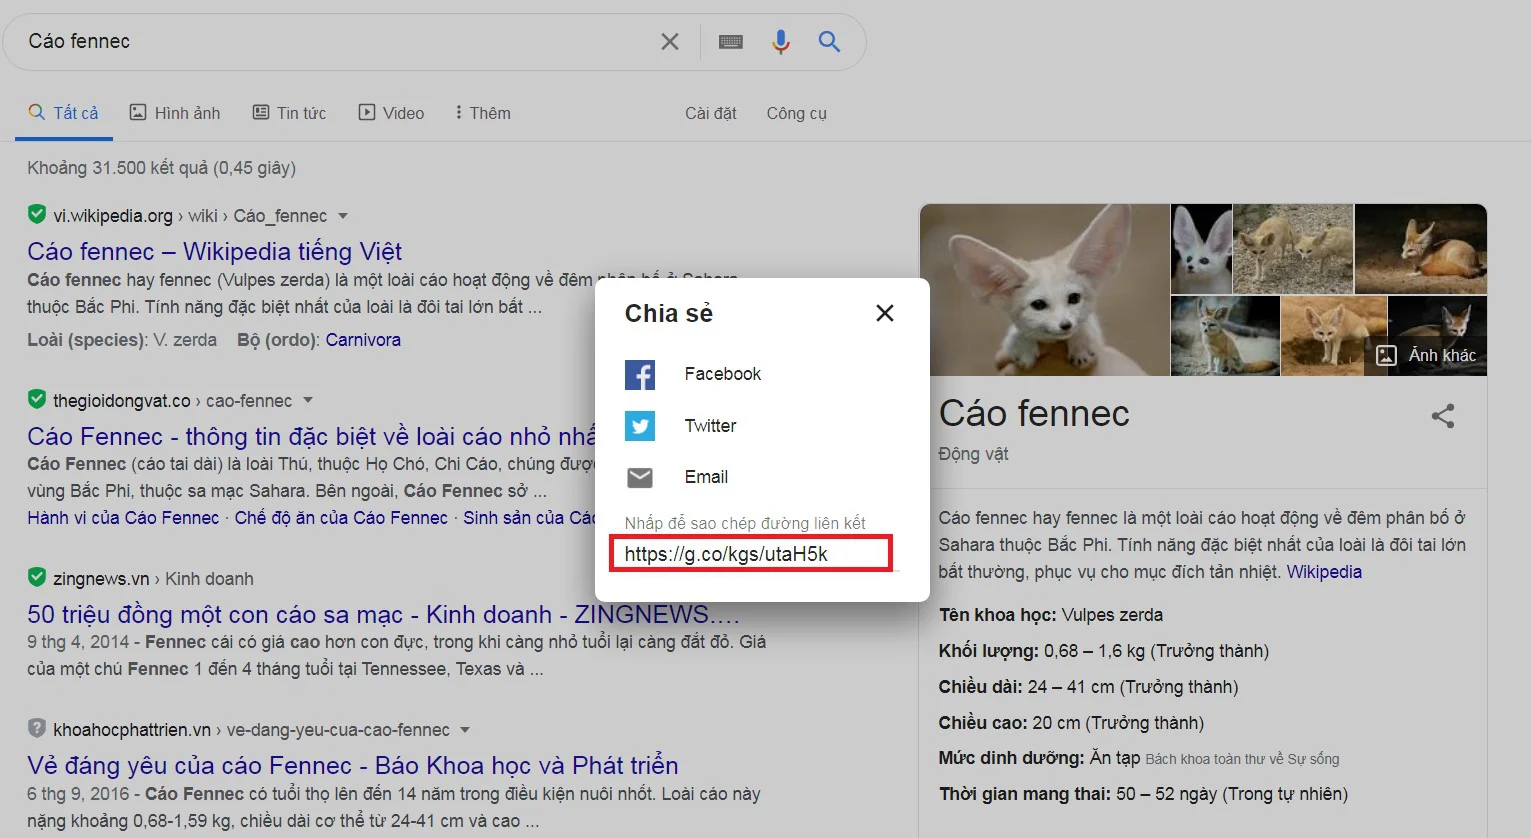Viewport: 1531px width, 838px height.
Task: Activate voice search with the microphone icon
Action: 780,41
